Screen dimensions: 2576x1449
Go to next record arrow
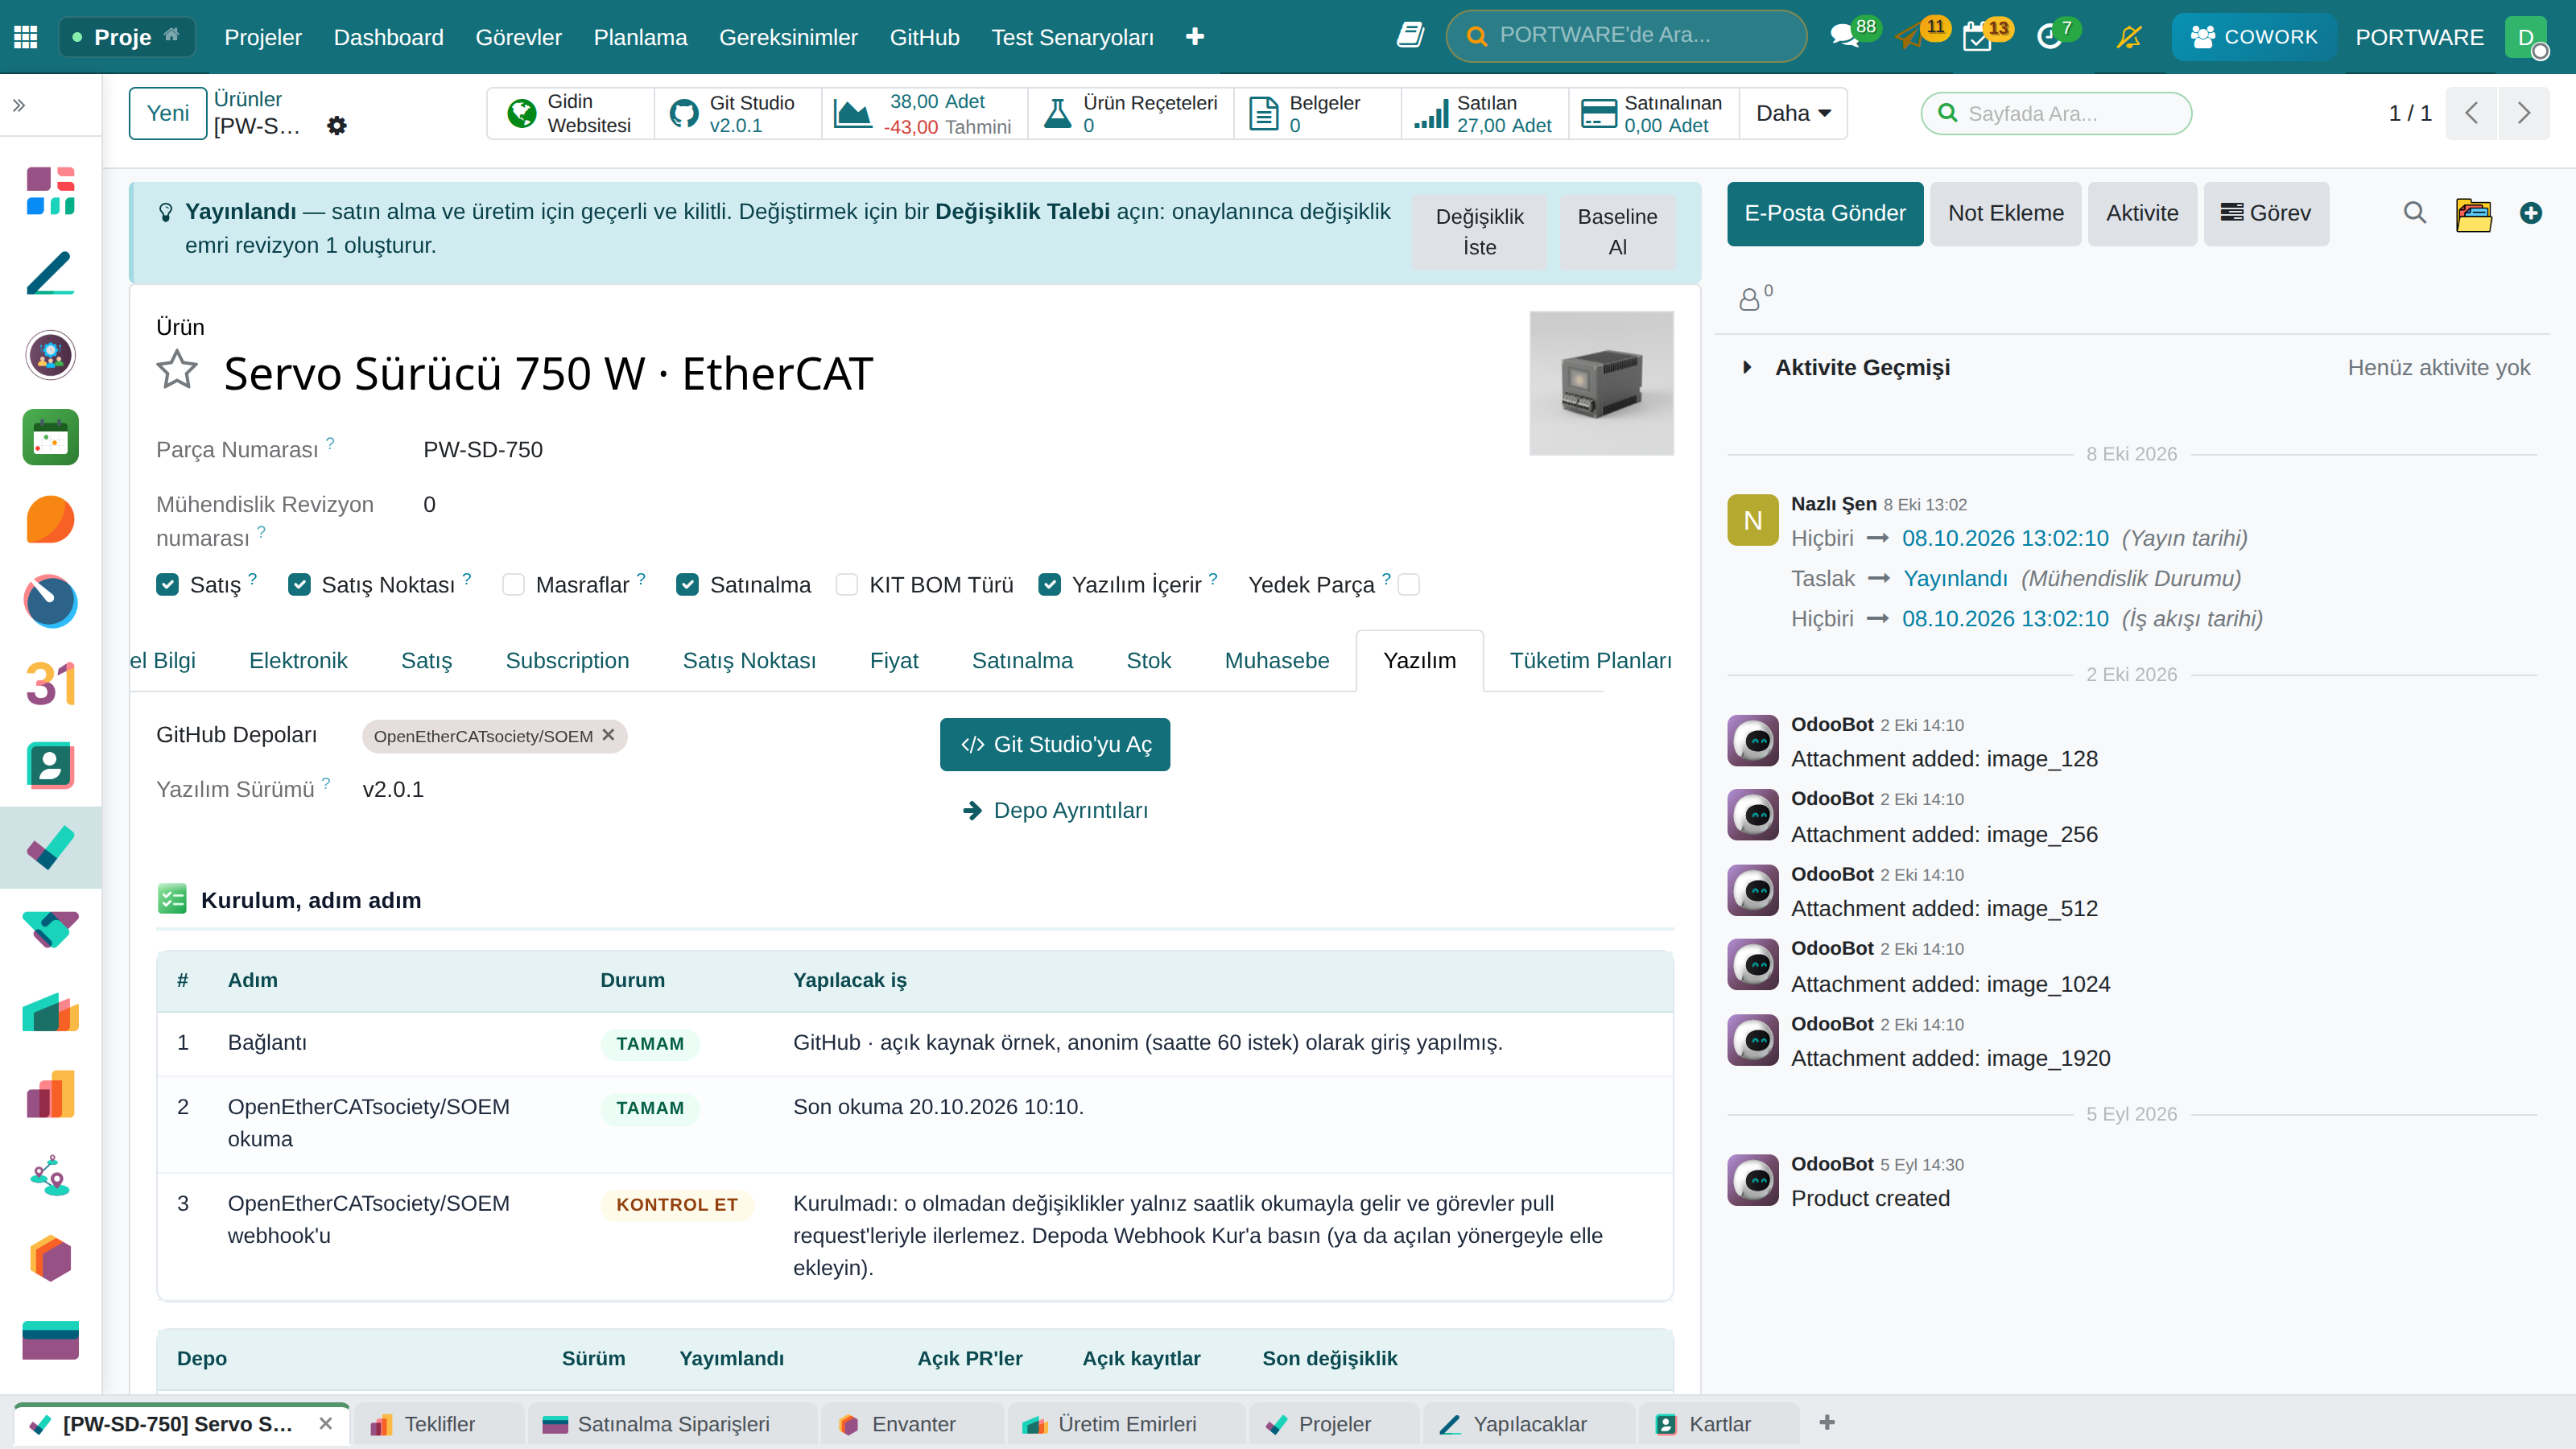tap(2524, 113)
